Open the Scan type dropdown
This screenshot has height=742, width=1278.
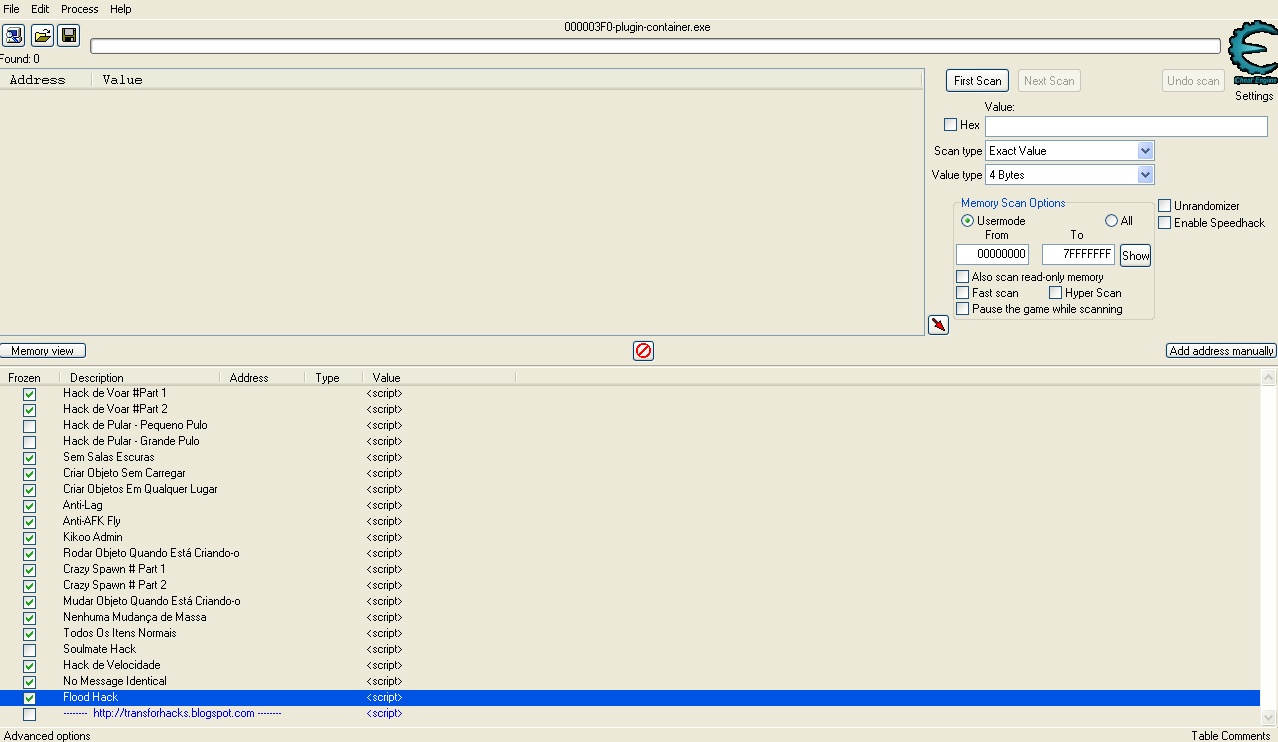(x=1070, y=151)
